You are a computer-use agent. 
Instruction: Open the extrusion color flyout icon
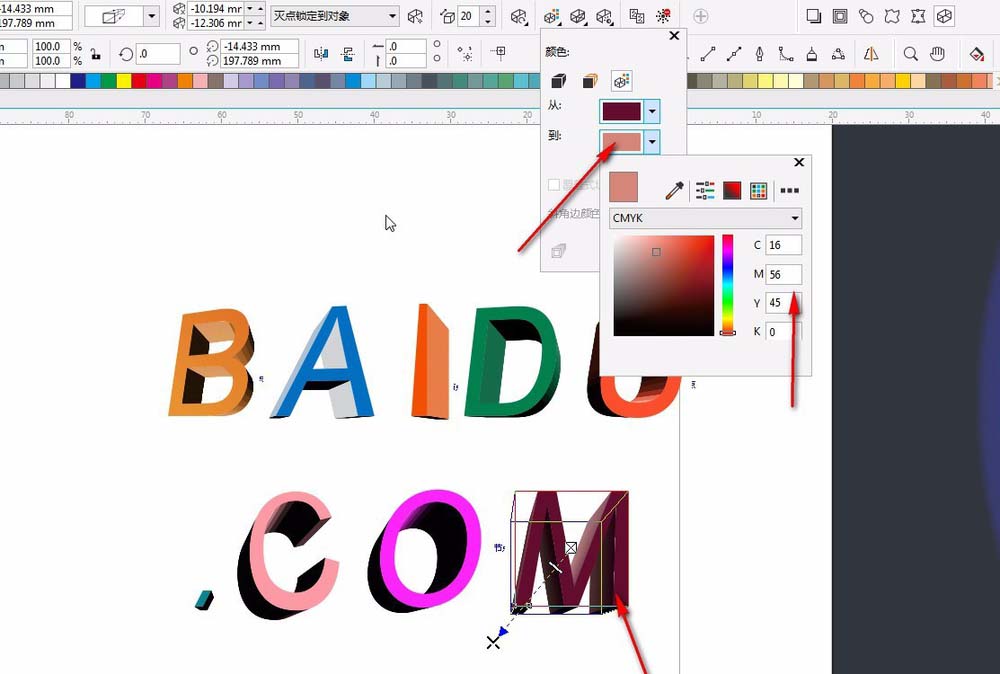coord(551,17)
